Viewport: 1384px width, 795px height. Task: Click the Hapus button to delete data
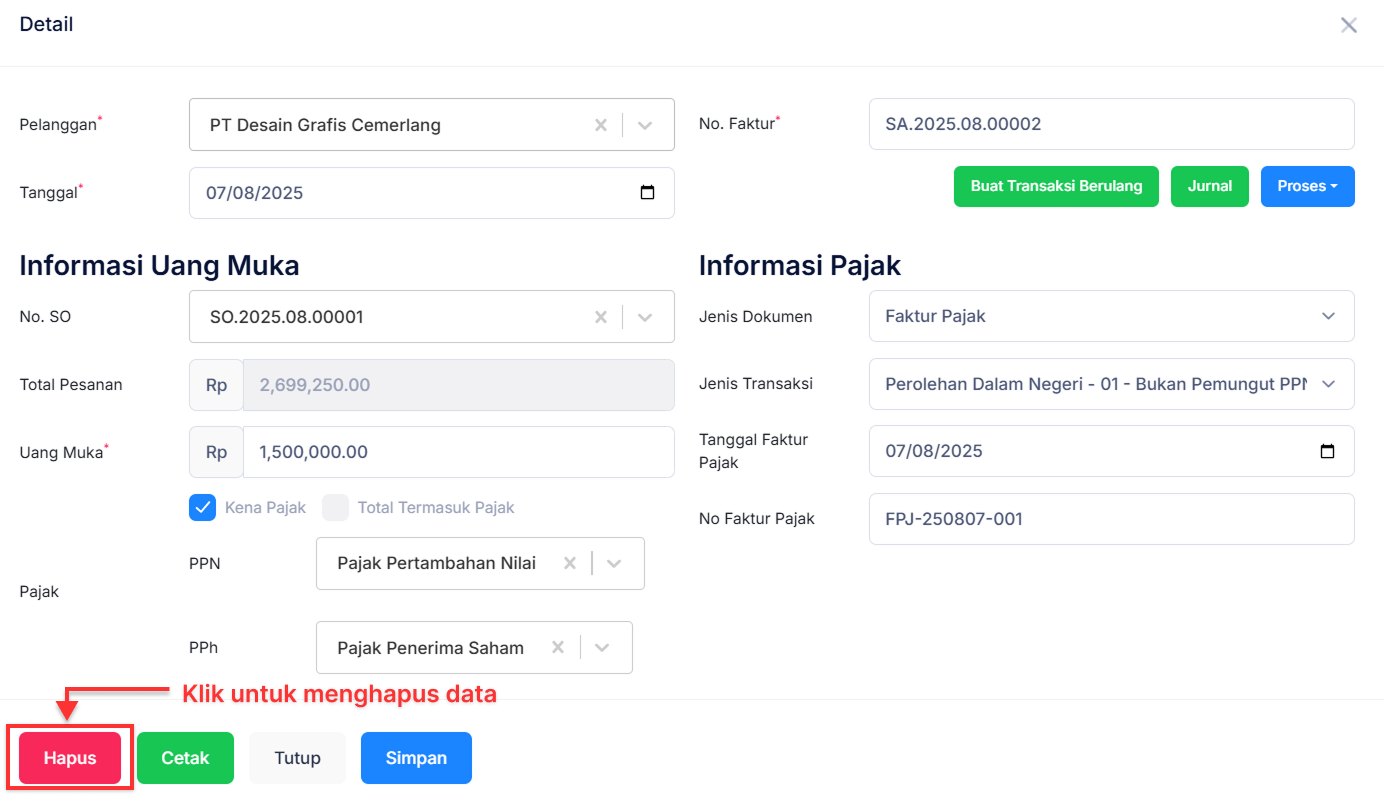click(x=68, y=757)
